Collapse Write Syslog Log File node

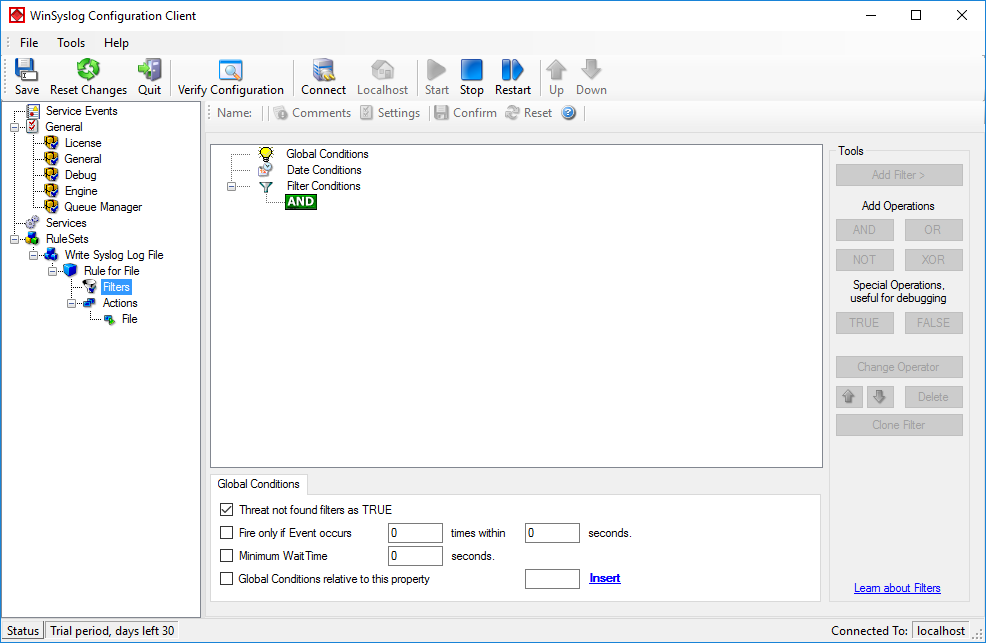33,255
